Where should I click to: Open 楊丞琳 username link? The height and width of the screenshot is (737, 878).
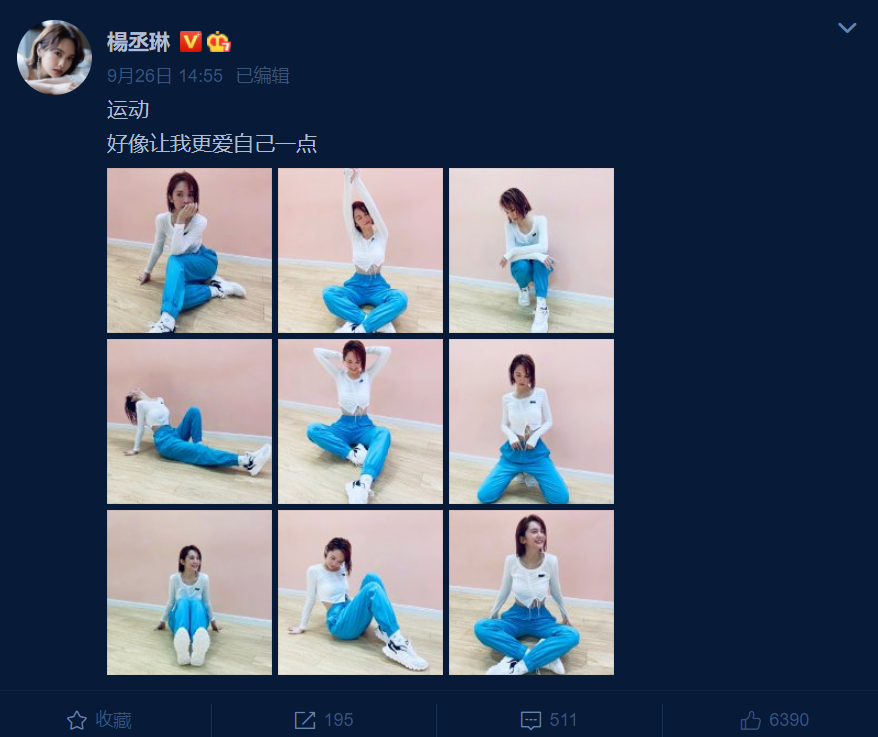coord(138,42)
